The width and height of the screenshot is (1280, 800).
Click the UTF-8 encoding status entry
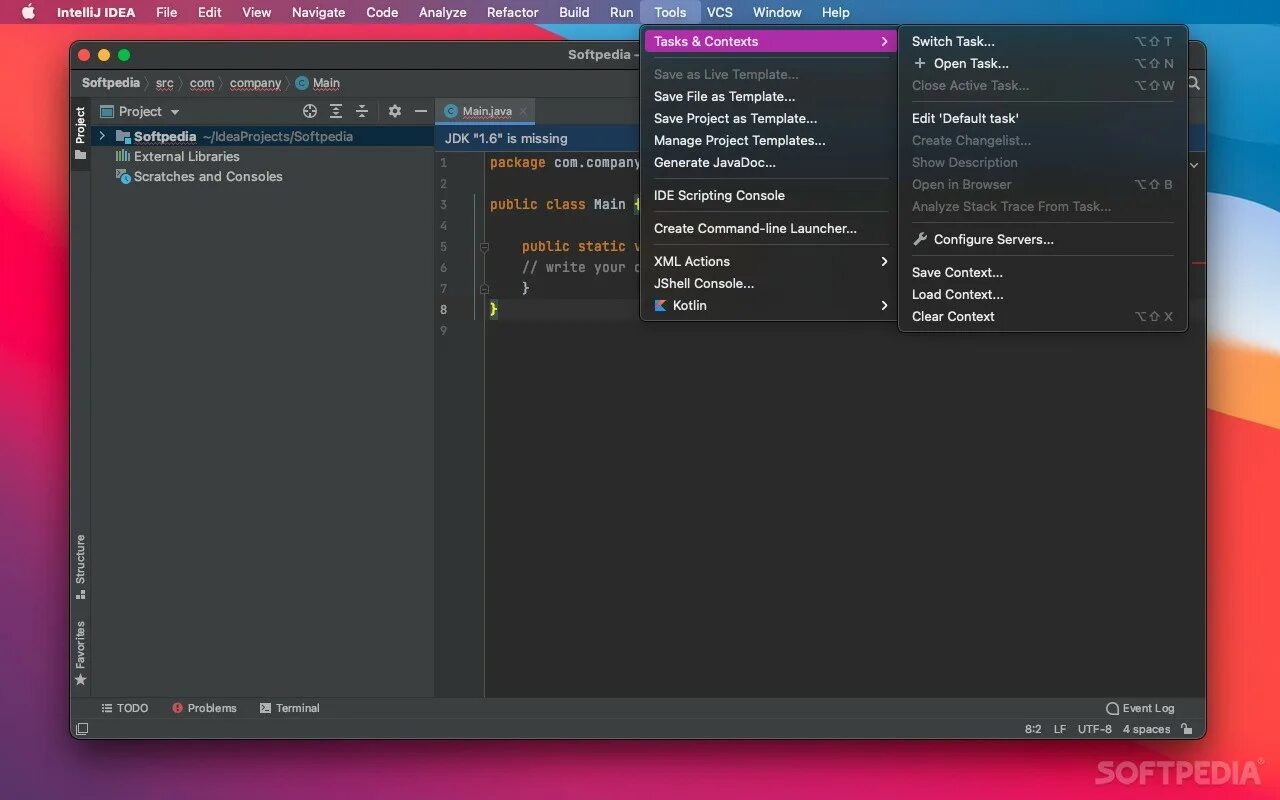1094,729
